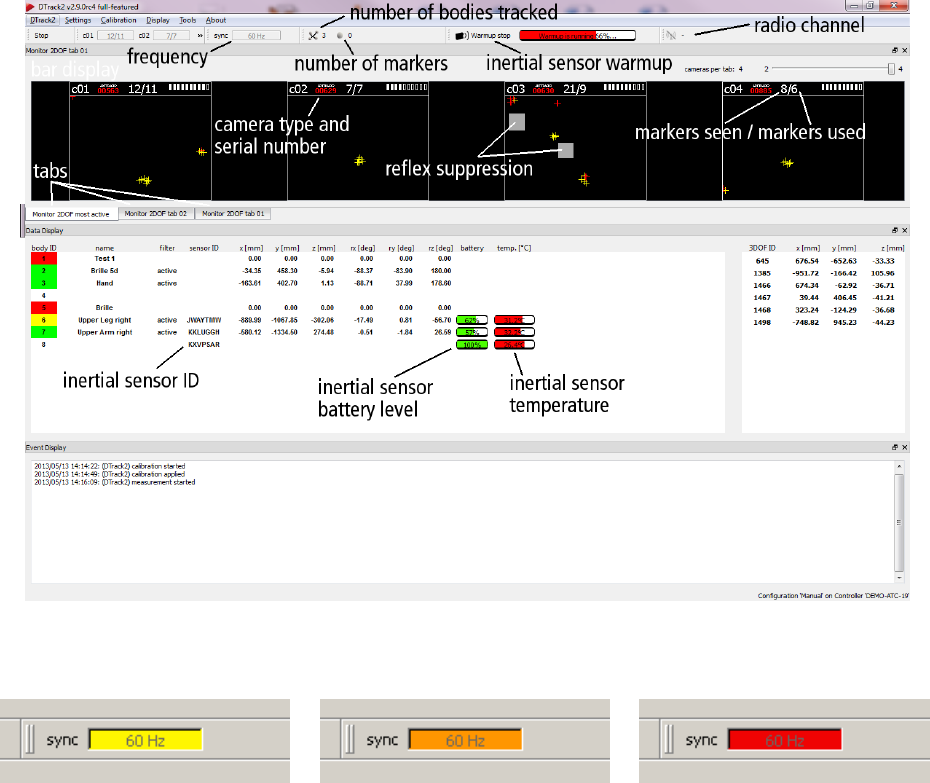The height and width of the screenshot is (783, 930).
Task: Close the Monitor 2DOF panel
Action: [x=904, y=50]
